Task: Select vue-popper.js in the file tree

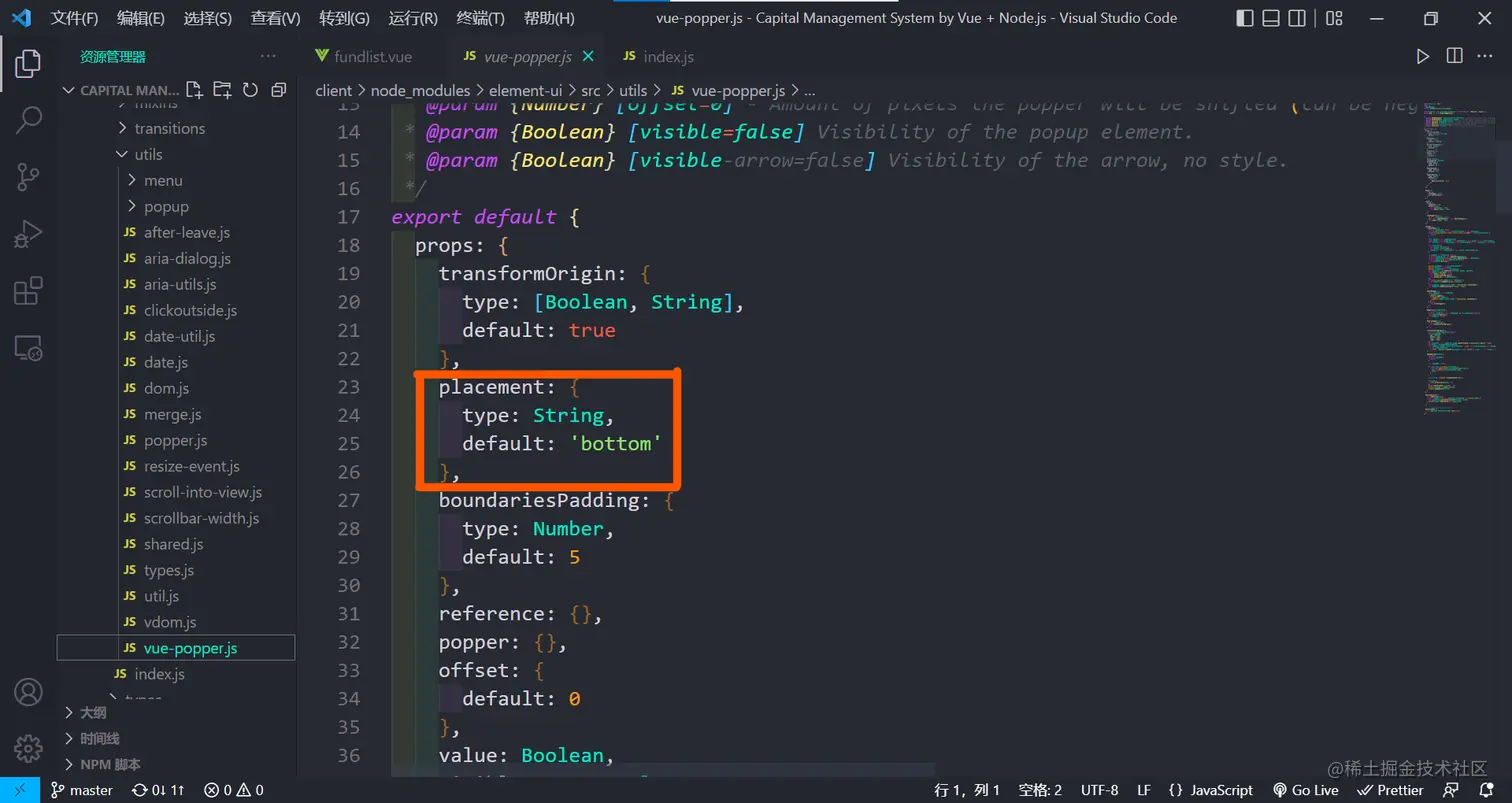Action: [176, 648]
